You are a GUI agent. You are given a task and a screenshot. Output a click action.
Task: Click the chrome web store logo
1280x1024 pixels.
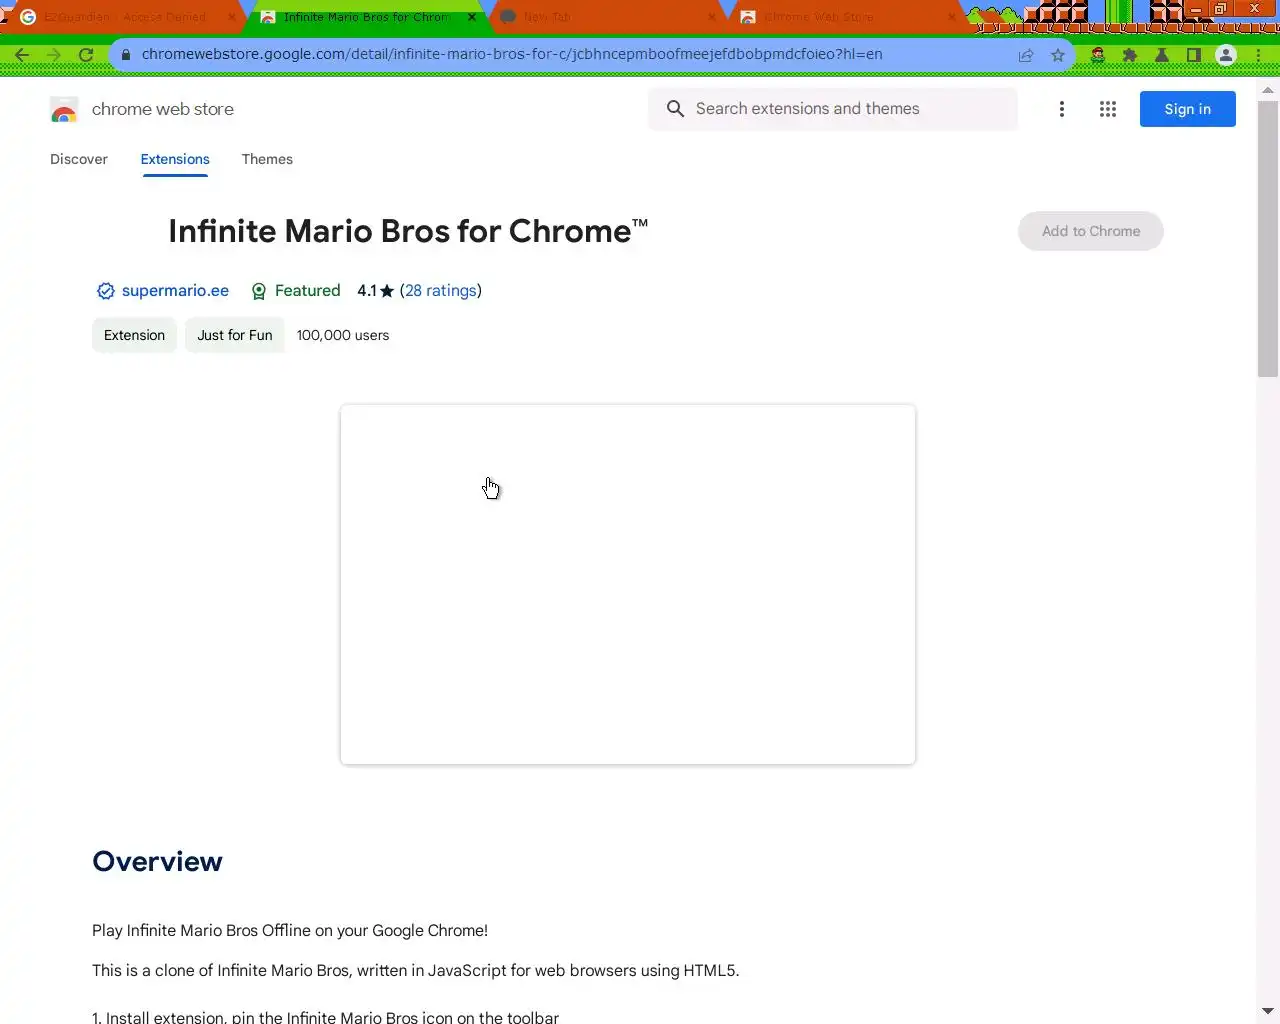coord(64,109)
